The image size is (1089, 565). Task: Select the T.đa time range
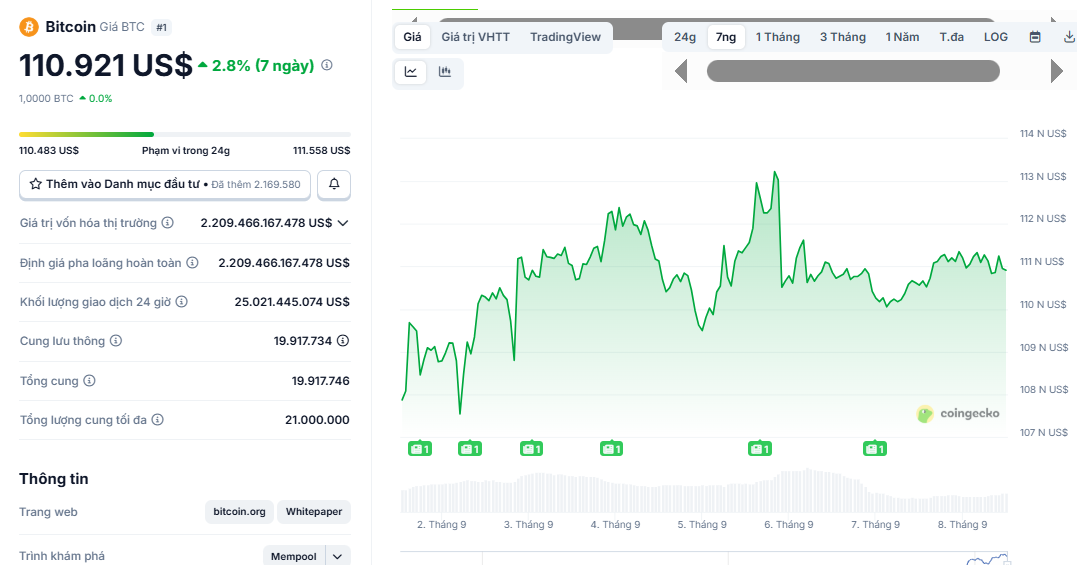click(x=951, y=37)
